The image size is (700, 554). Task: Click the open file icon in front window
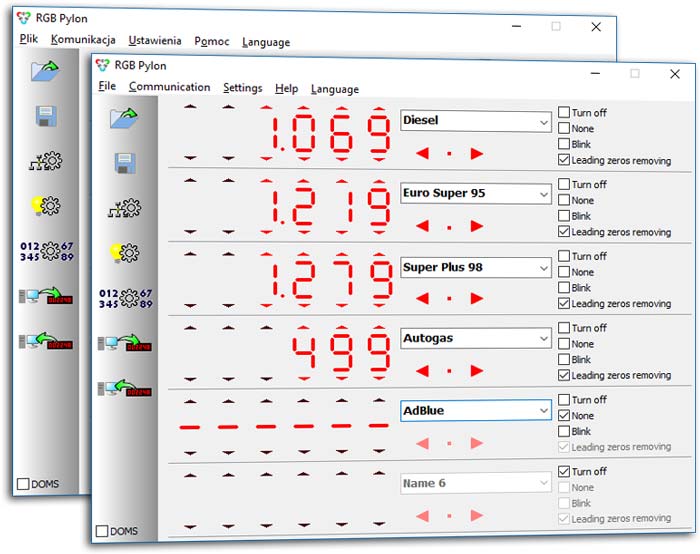[x=125, y=117]
